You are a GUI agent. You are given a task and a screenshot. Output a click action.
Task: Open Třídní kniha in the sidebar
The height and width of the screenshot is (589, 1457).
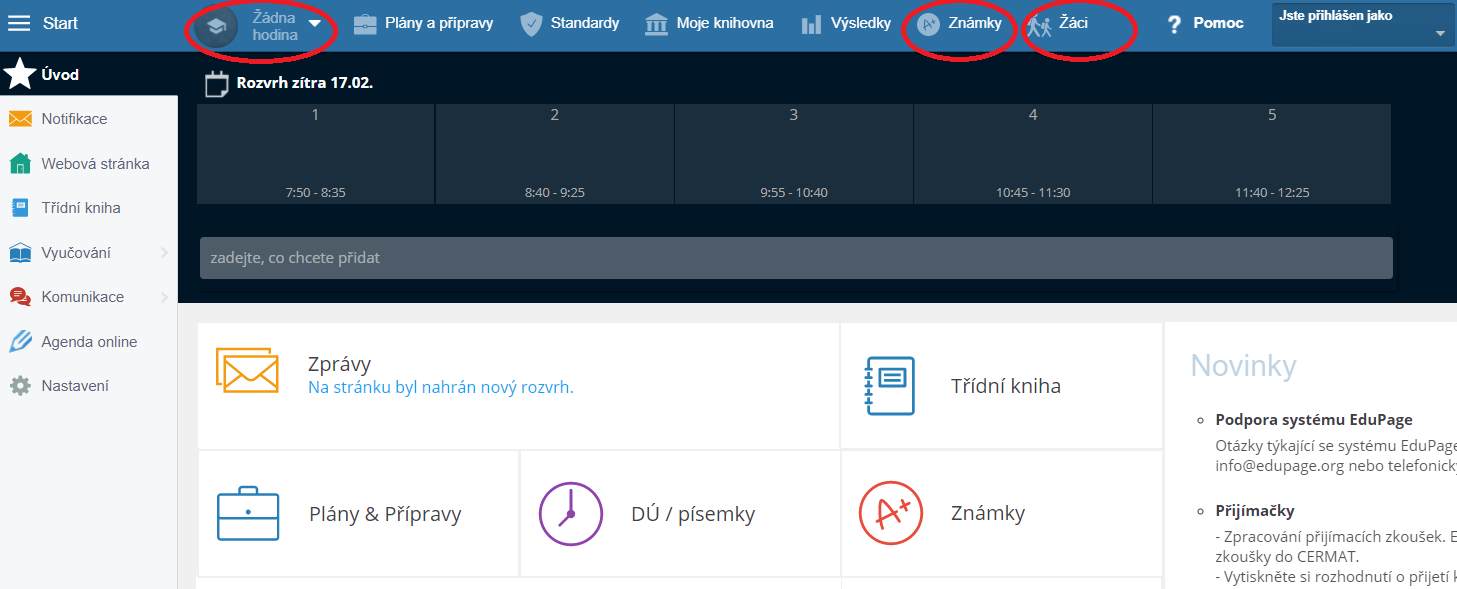click(x=81, y=208)
